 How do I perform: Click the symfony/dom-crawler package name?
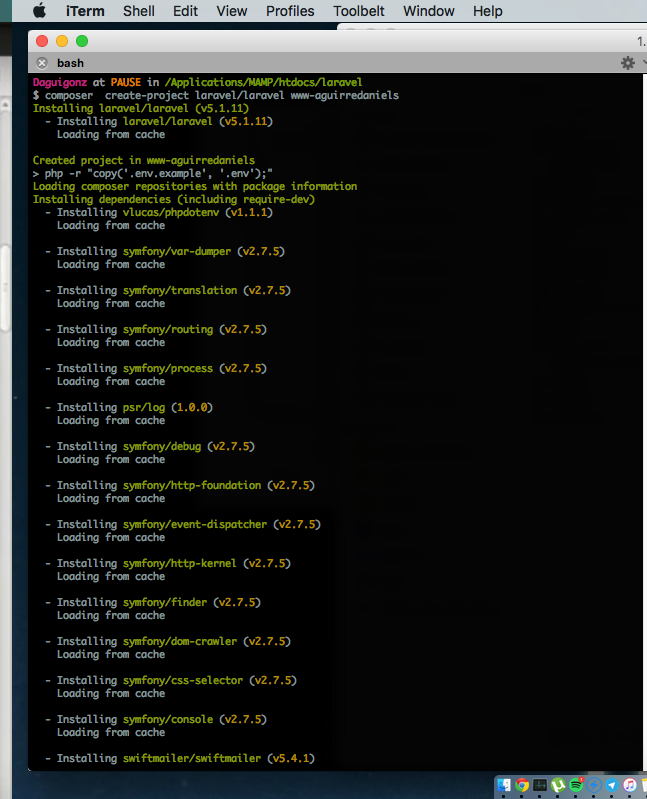pyautogui.click(x=180, y=641)
